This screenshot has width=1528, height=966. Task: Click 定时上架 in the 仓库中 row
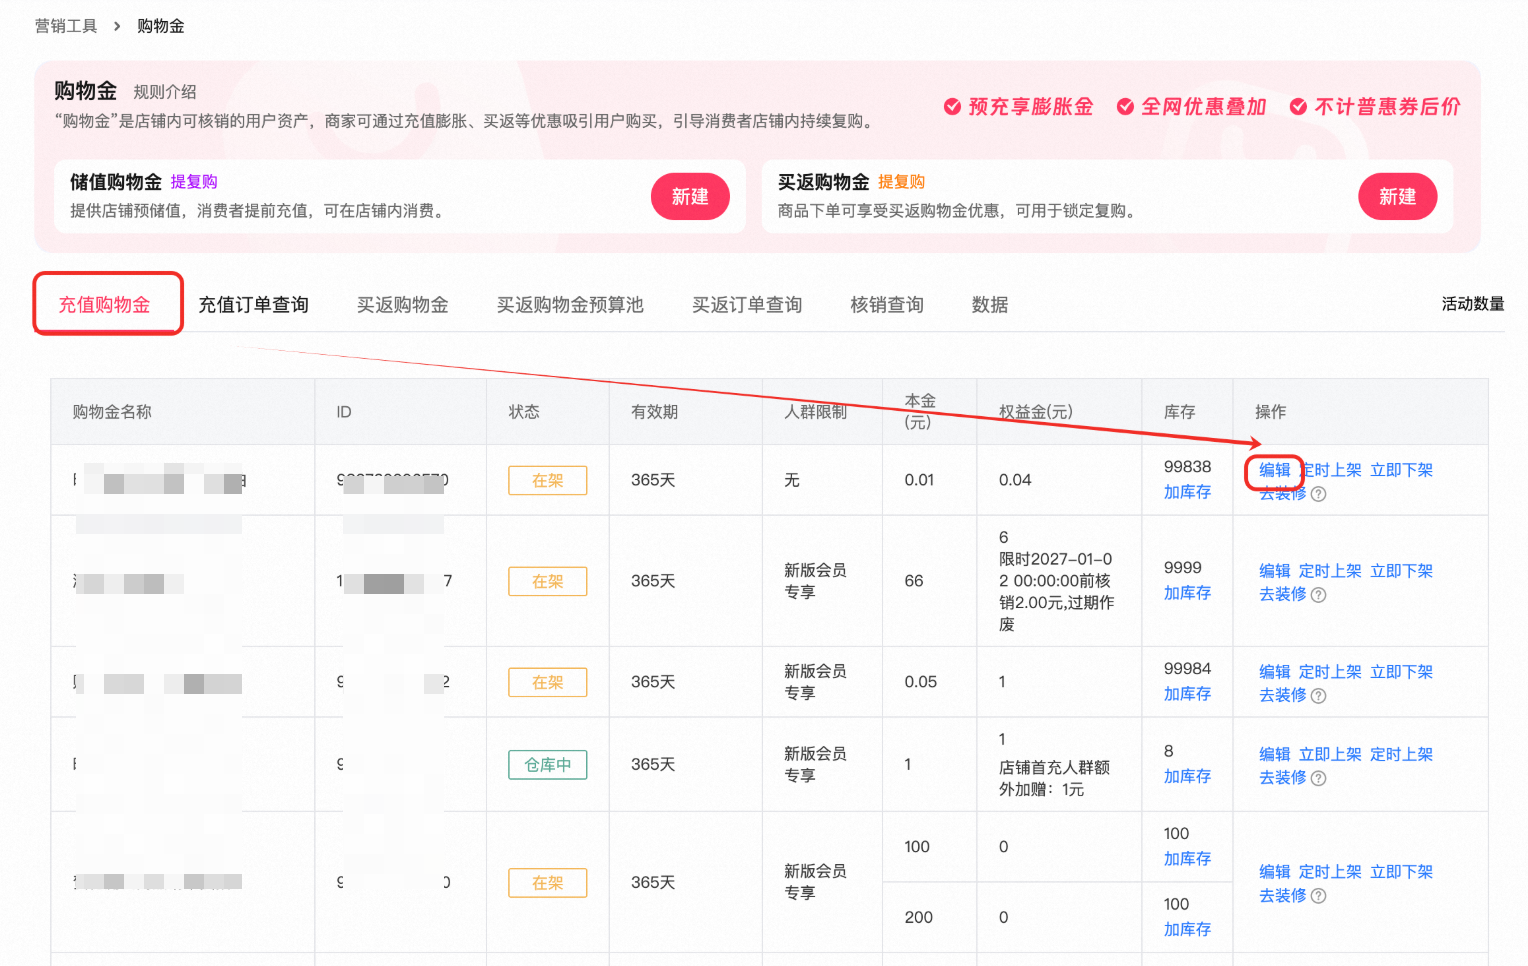tap(1401, 754)
